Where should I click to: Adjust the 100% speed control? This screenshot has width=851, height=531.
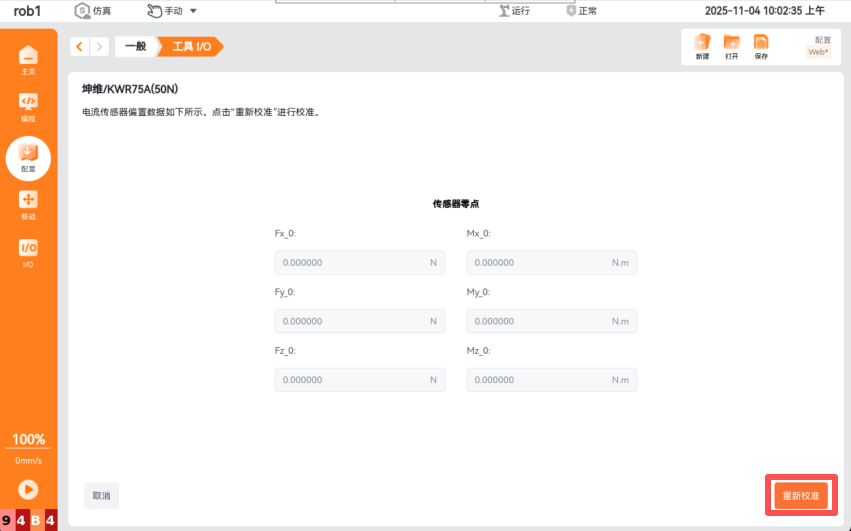[28, 440]
